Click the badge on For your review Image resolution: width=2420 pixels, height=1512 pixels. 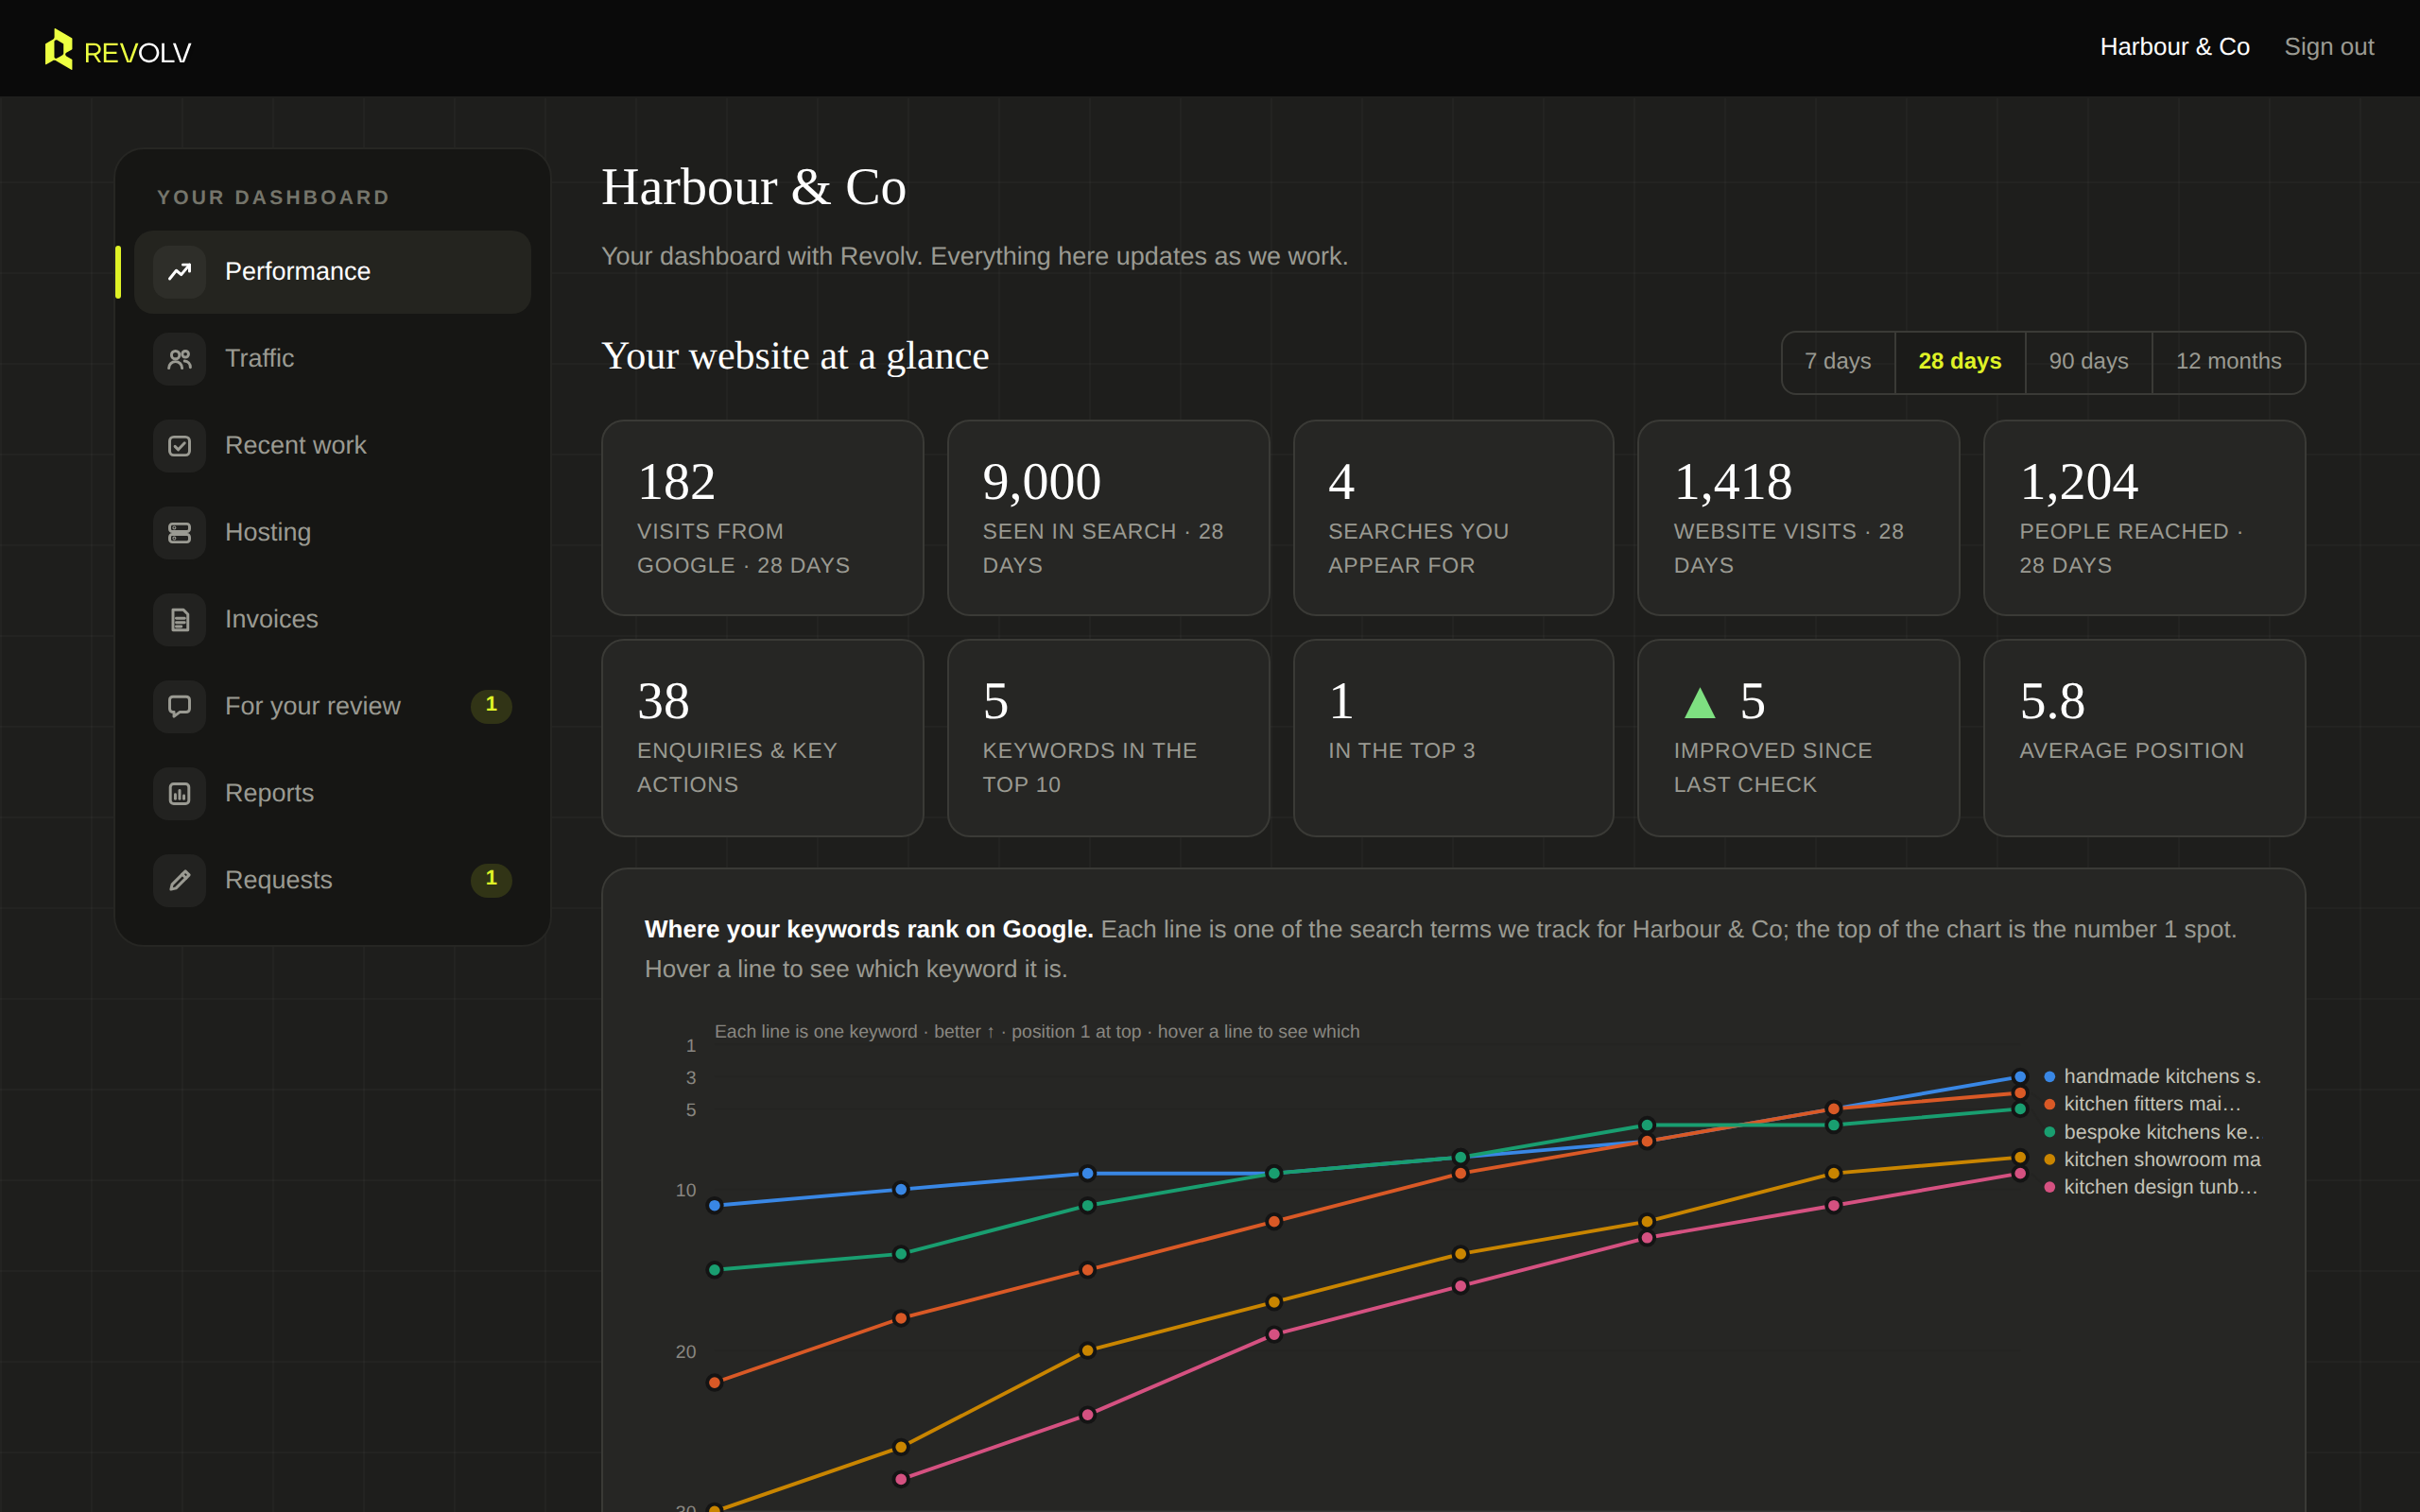pyautogui.click(x=491, y=705)
